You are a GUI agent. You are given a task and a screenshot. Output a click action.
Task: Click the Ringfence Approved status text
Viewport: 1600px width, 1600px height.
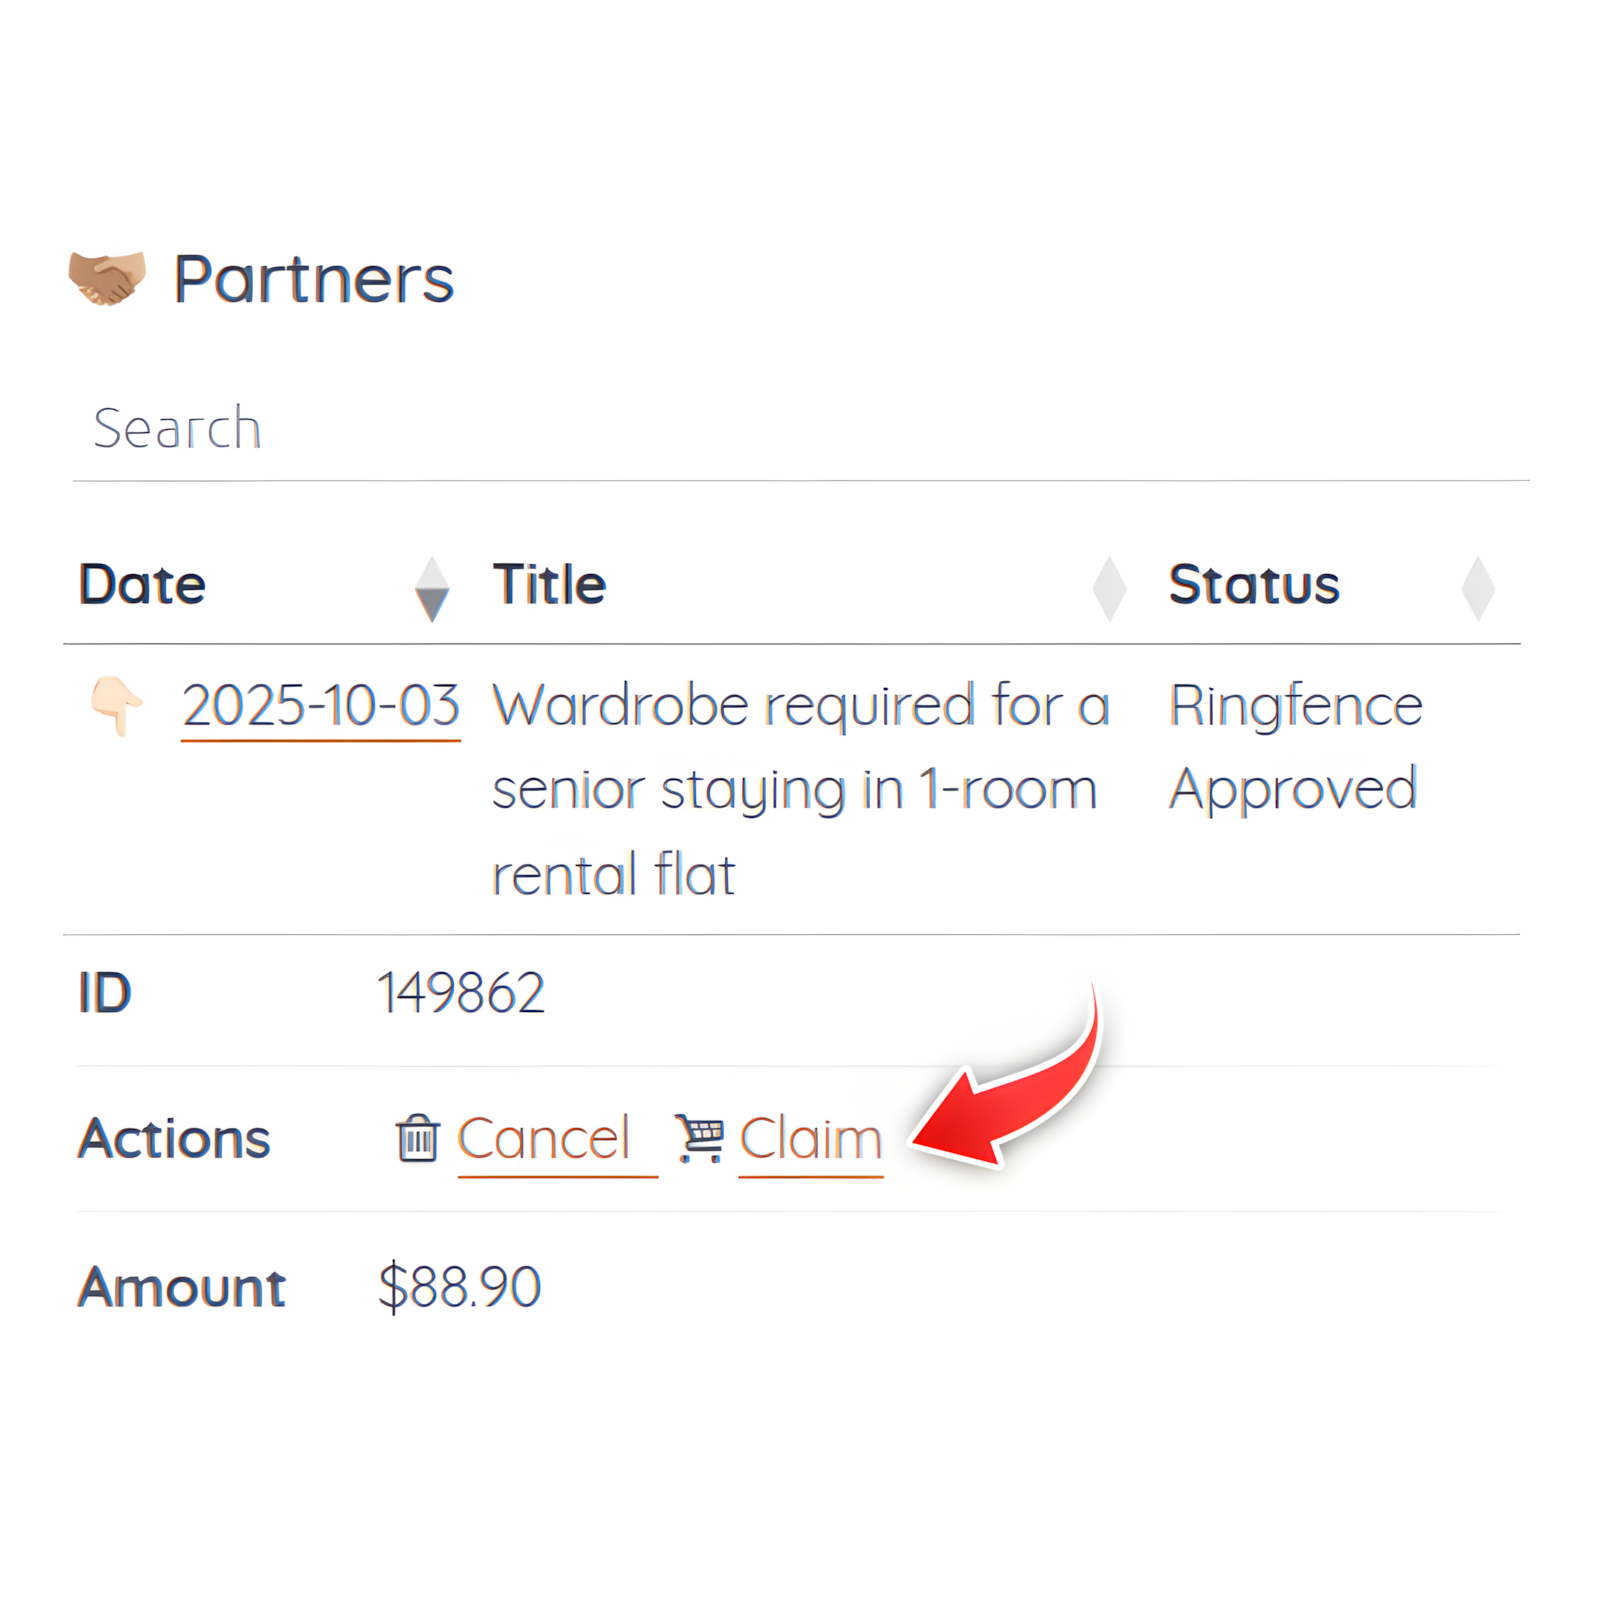coord(1295,747)
